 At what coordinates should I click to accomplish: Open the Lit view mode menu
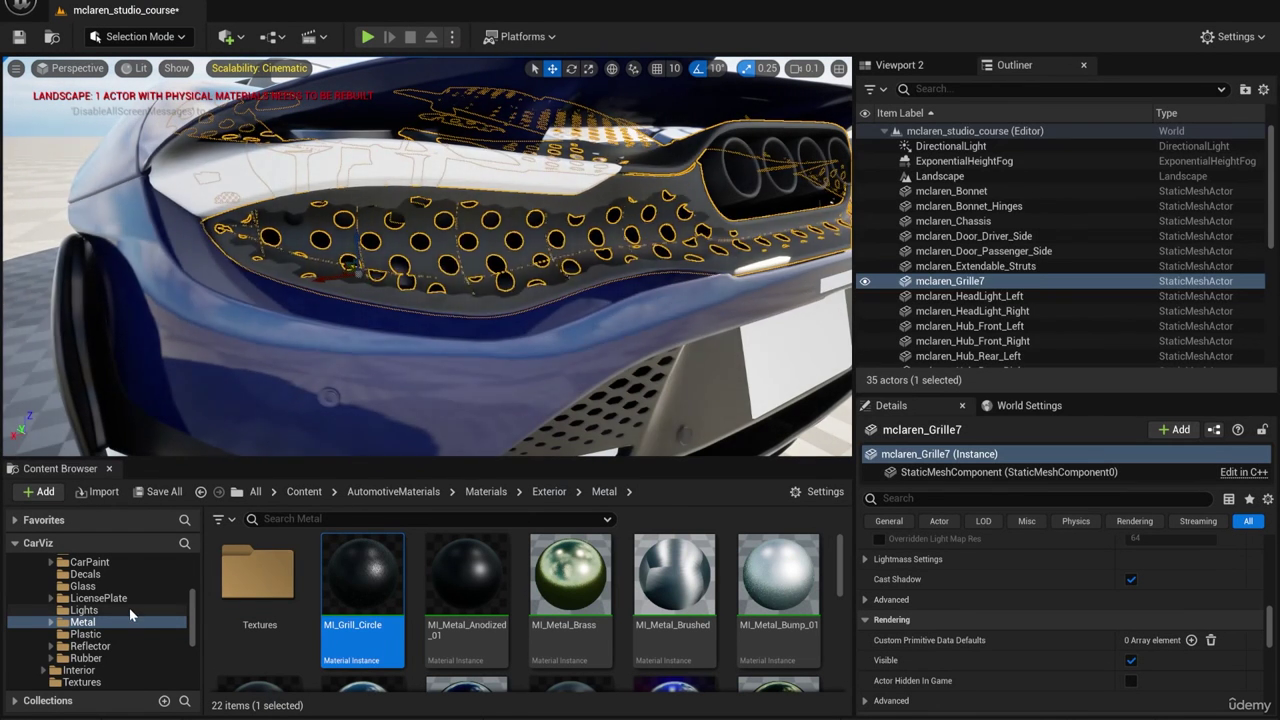click(x=133, y=68)
